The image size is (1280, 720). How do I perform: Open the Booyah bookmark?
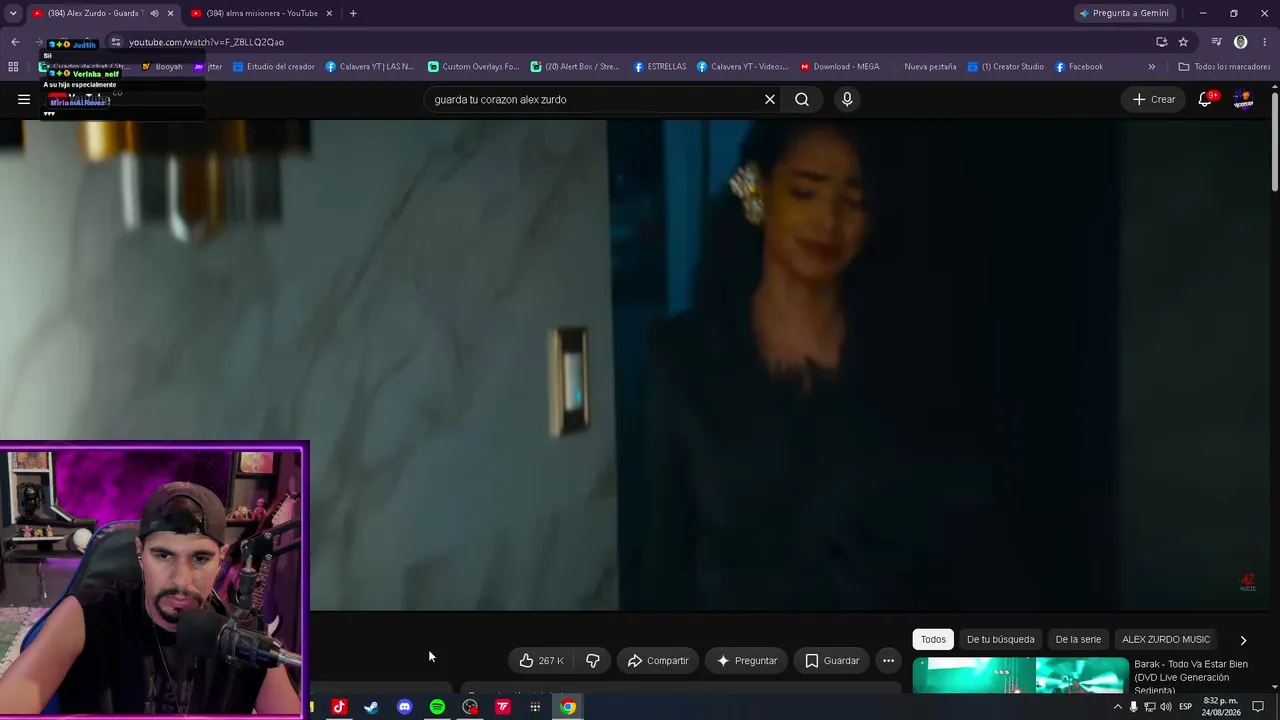(162, 67)
